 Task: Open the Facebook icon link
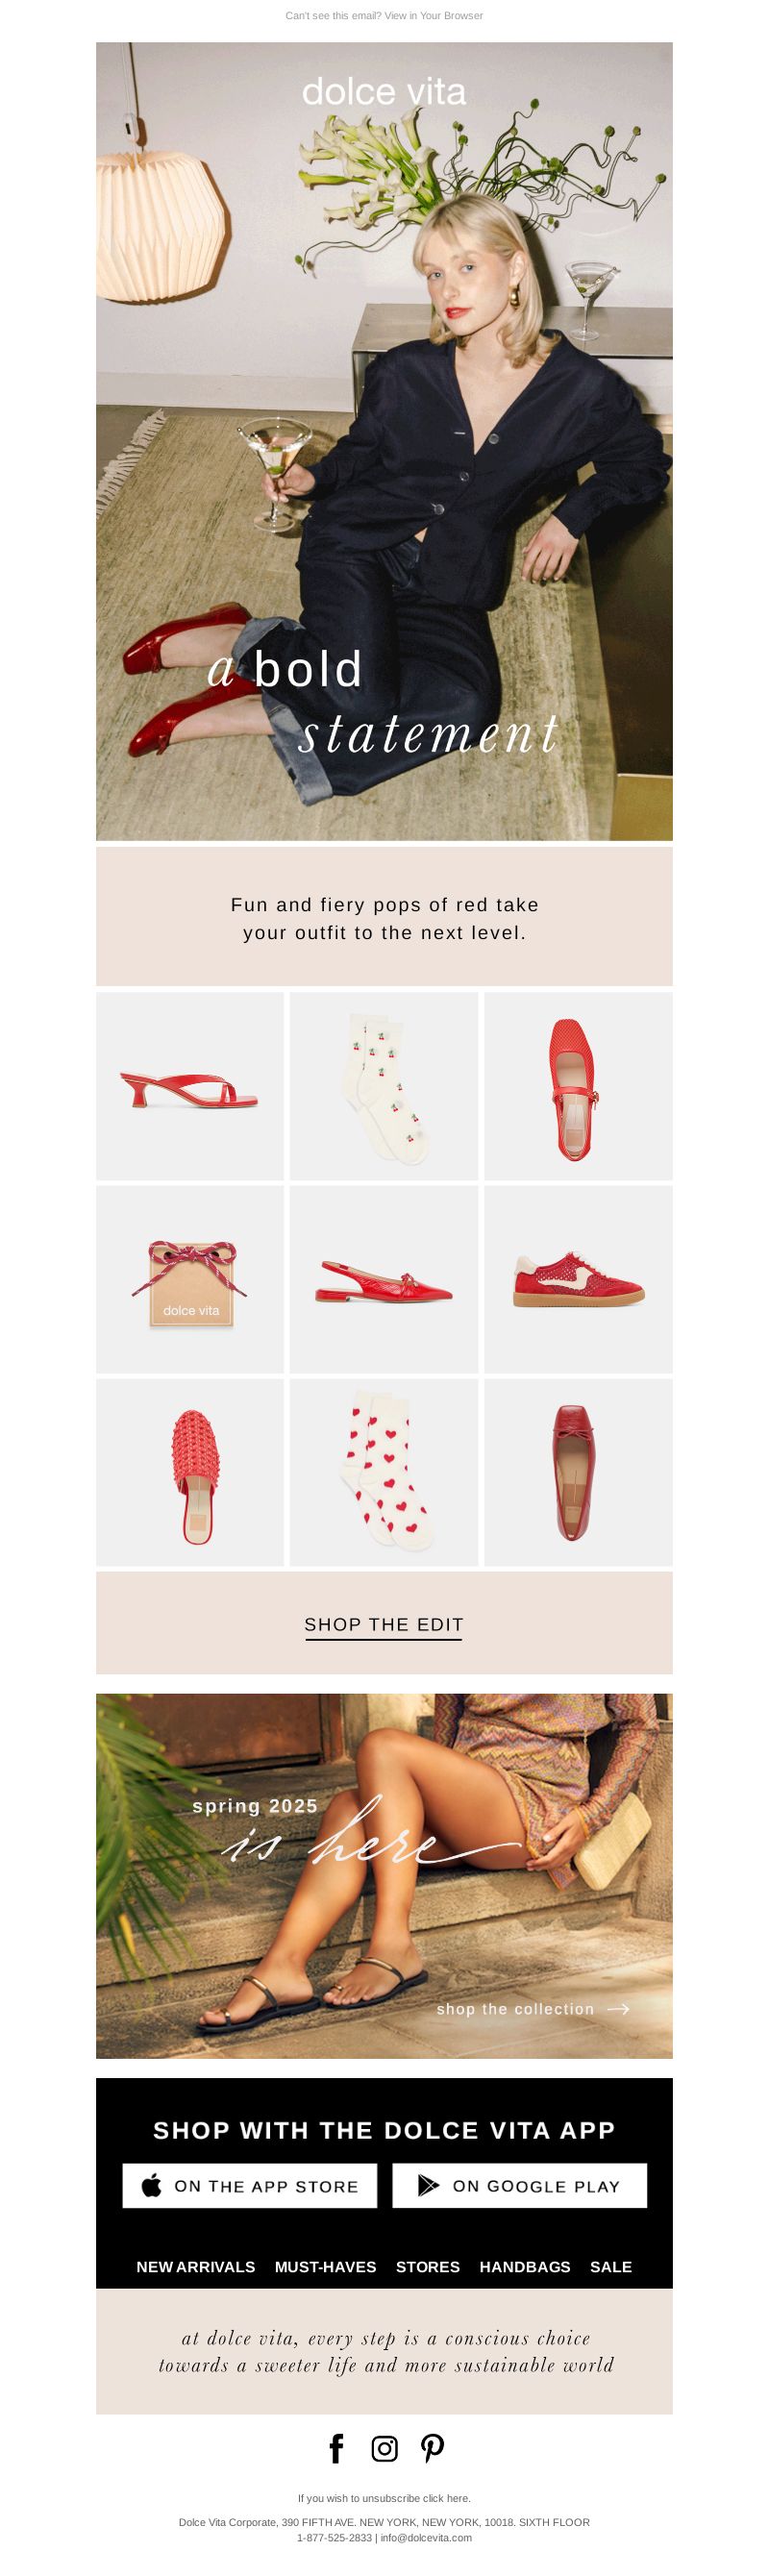click(x=337, y=2448)
